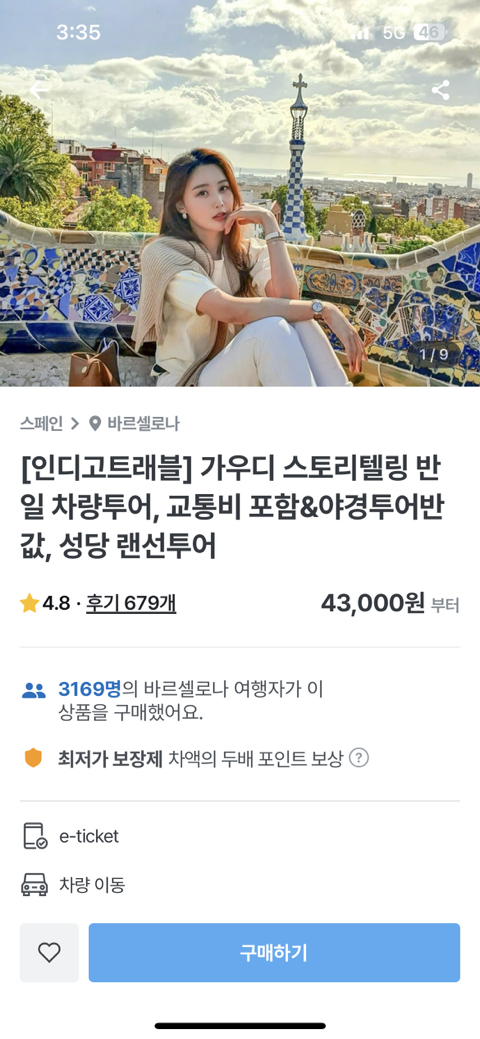Image resolution: width=480 pixels, height=1039 pixels.
Task: Tap the car 차량 이동 icon
Action: point(34,885)
